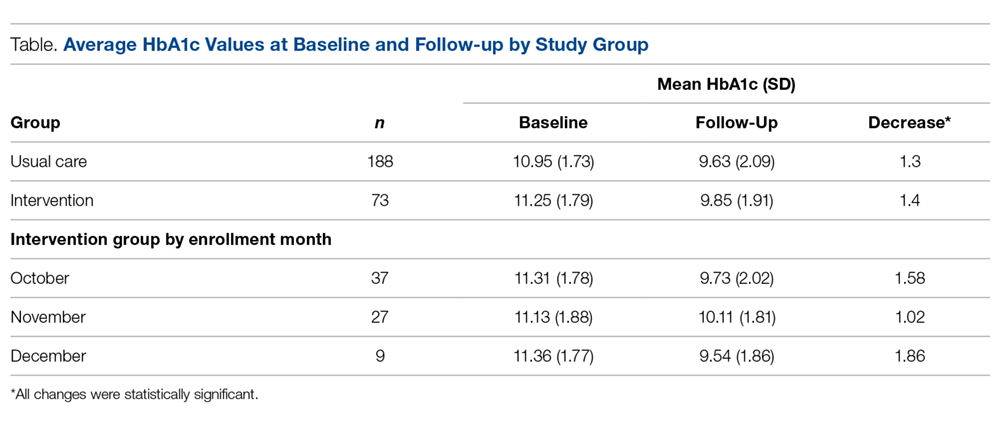This screenshot has height=423, width=1000.
Task: Select the Intervention row label
Action: [x=51, y=200]
